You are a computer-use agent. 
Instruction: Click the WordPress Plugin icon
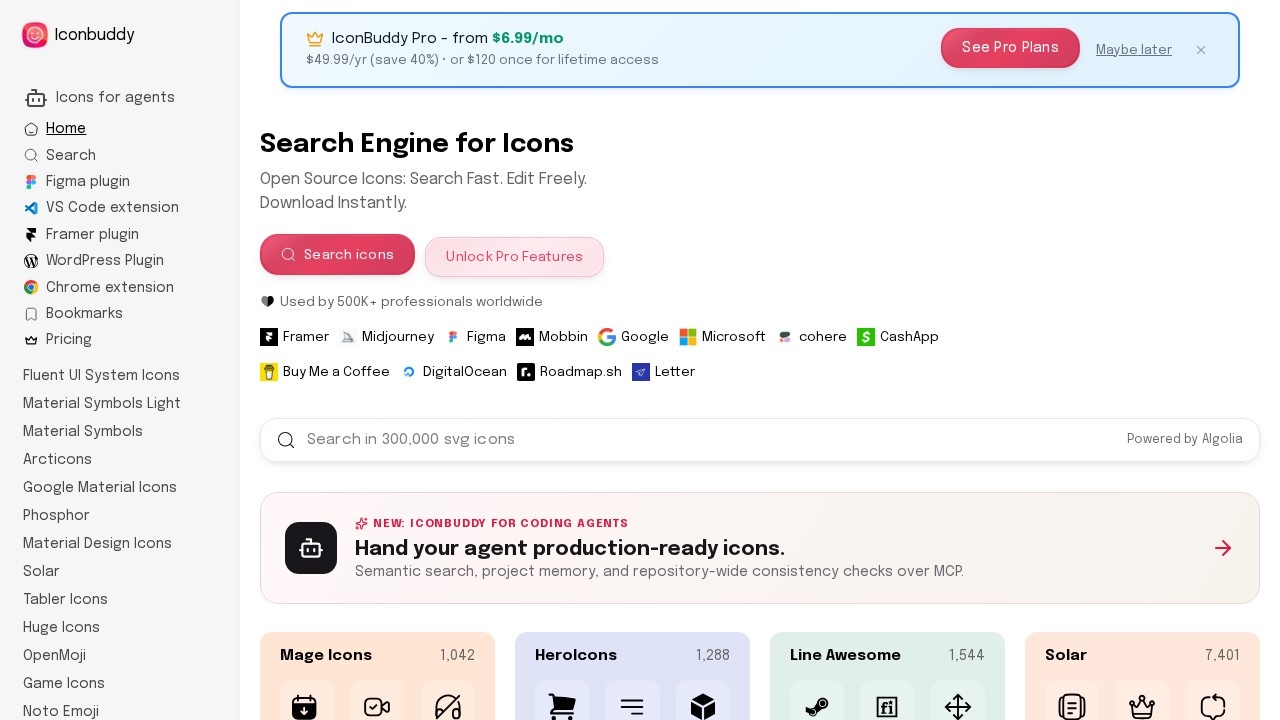[x=31, y=261]
